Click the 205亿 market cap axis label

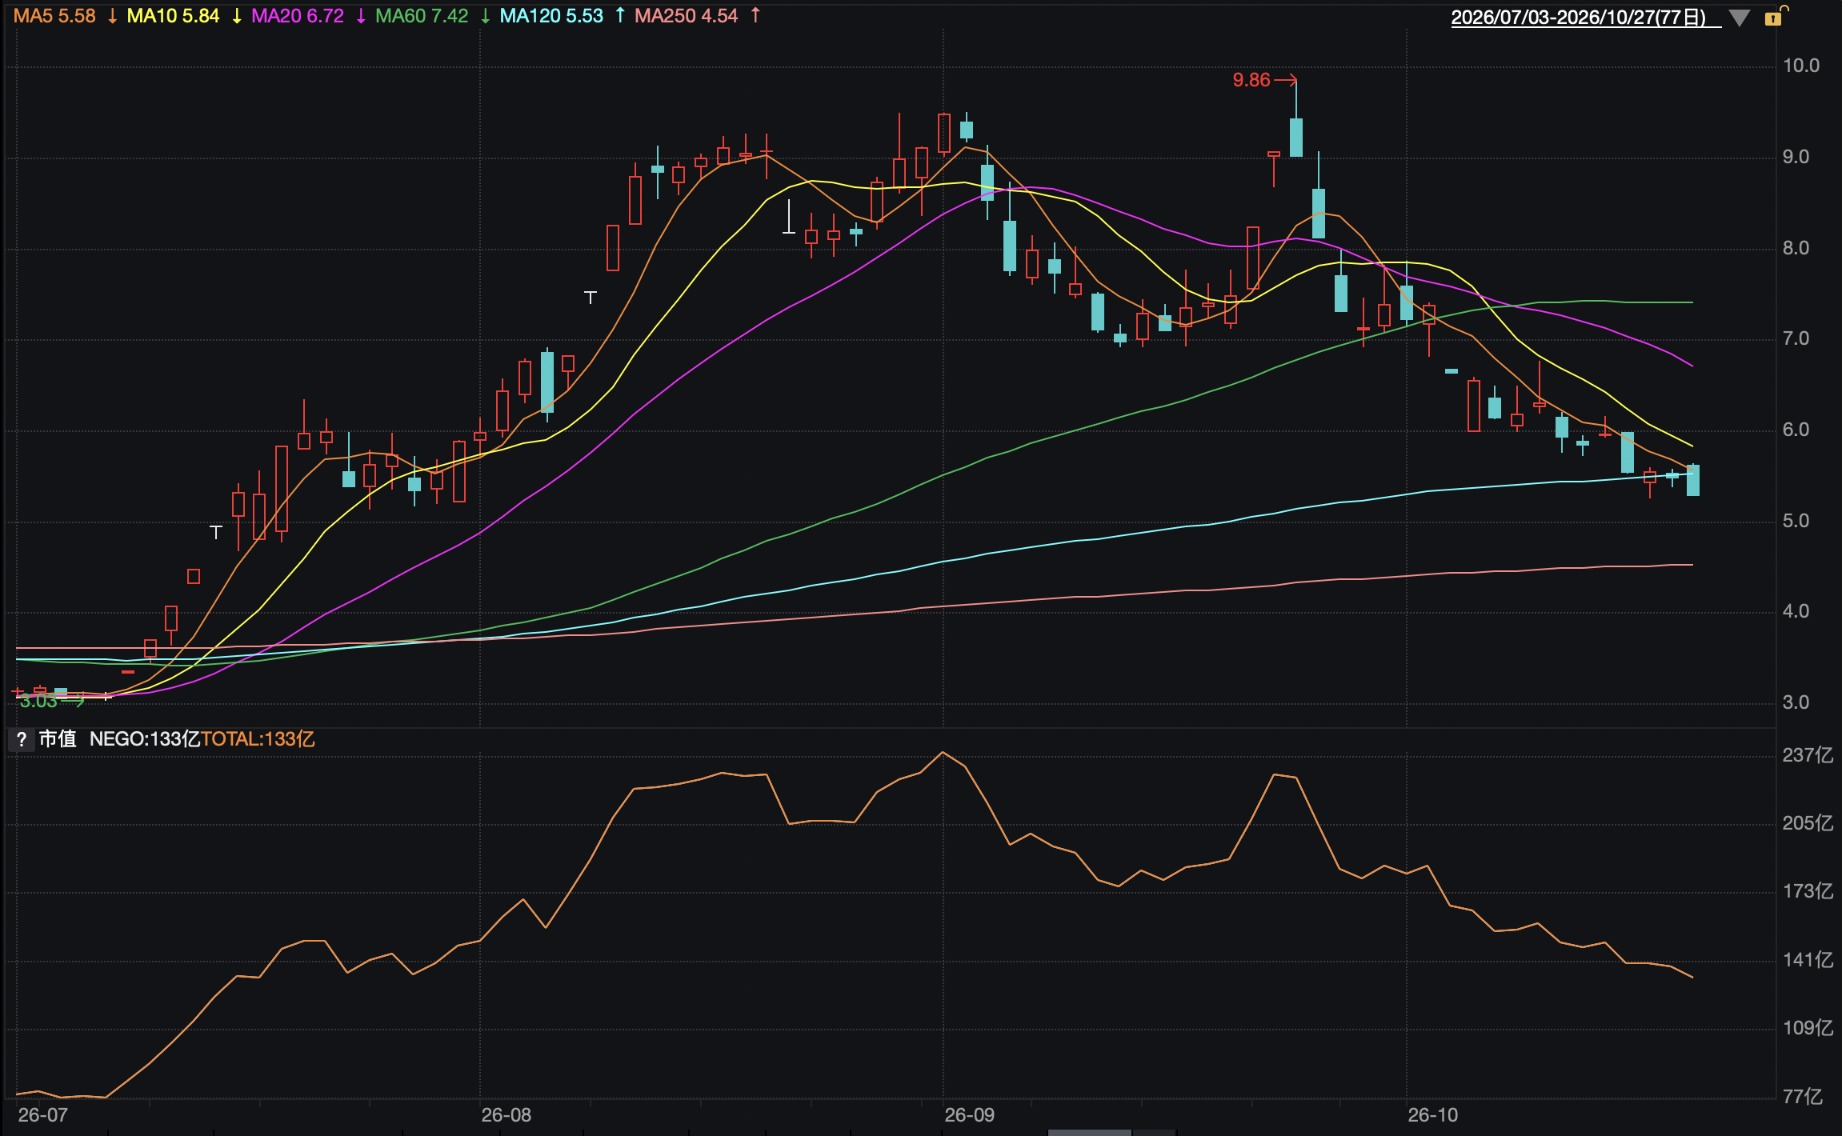(x=1808, y=823)
